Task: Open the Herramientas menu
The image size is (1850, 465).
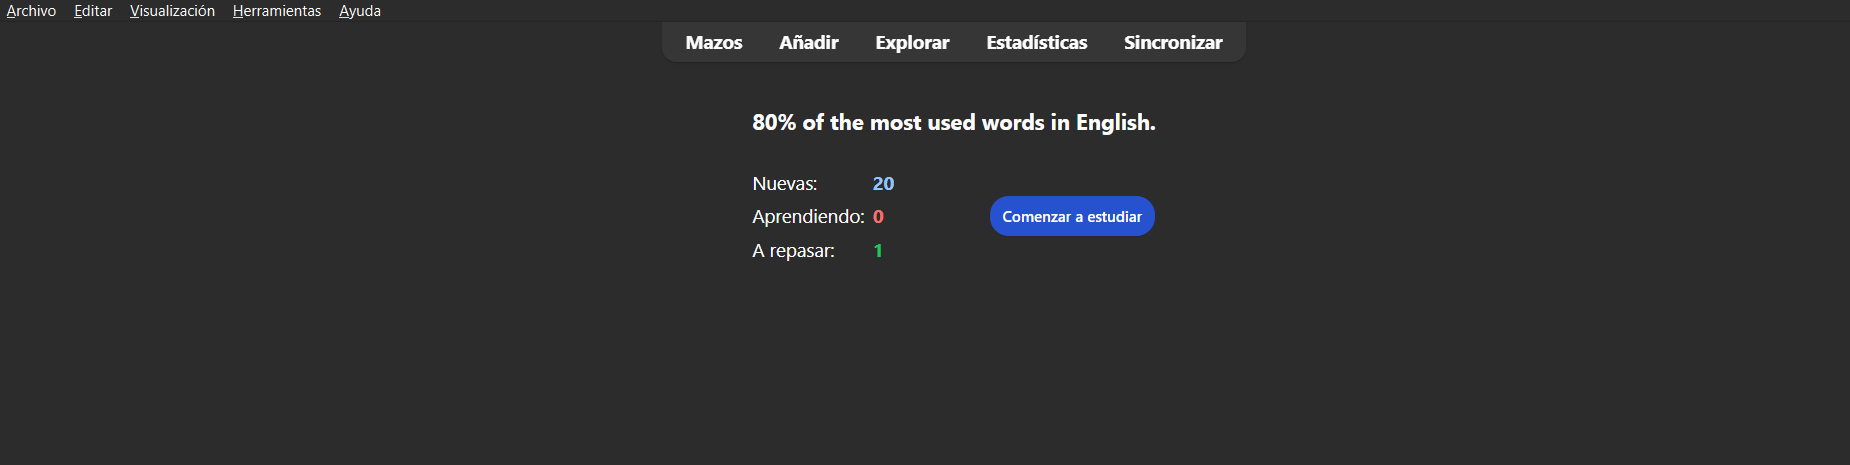Action: click(277, 11)
